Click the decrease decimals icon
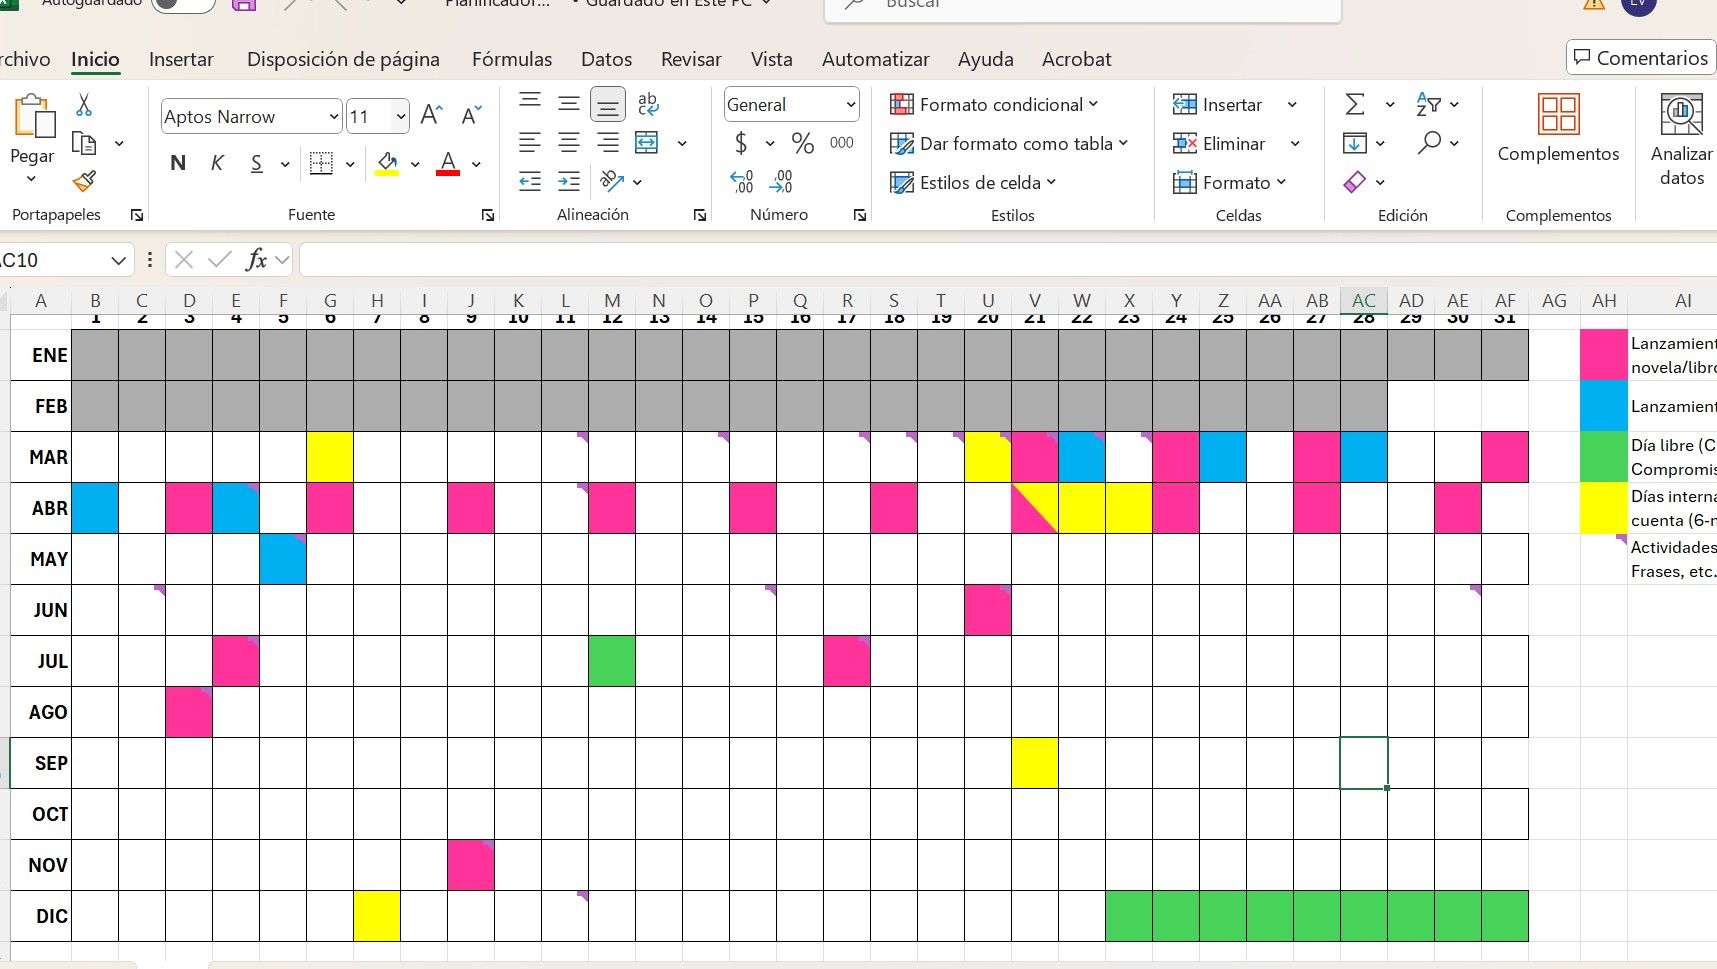 (781, 181)
